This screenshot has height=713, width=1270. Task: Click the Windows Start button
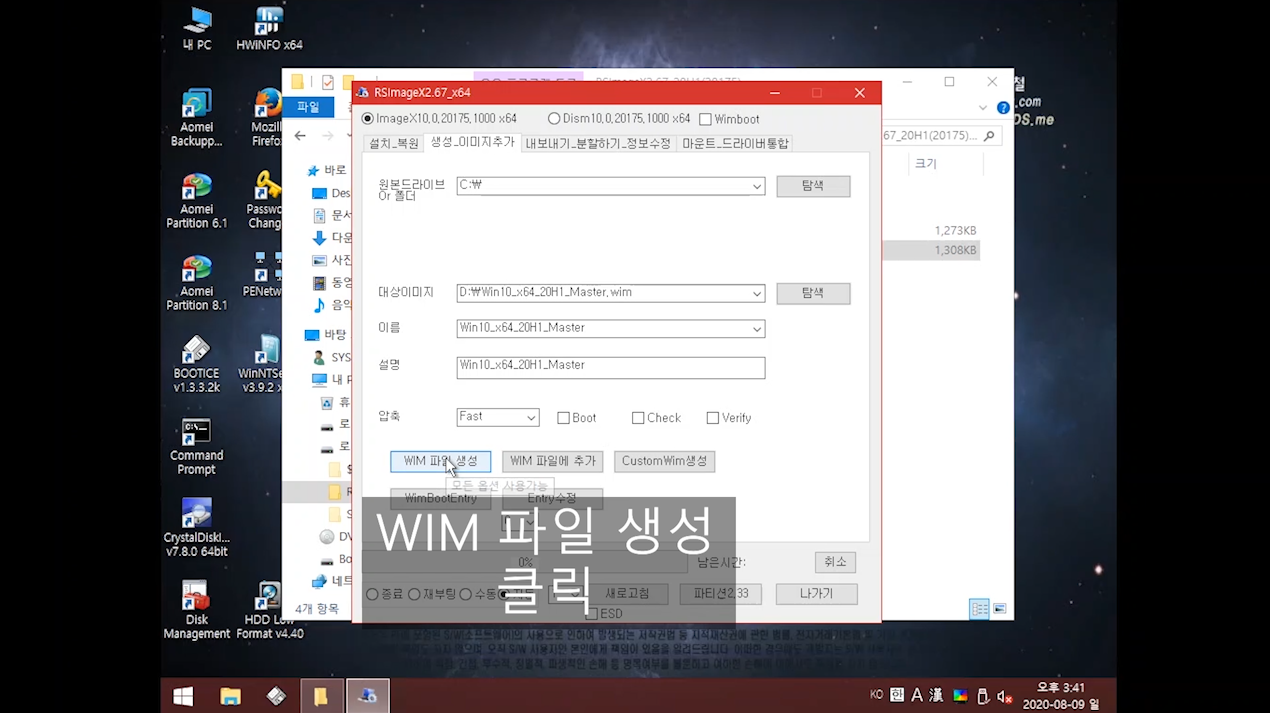coord(183,696)
